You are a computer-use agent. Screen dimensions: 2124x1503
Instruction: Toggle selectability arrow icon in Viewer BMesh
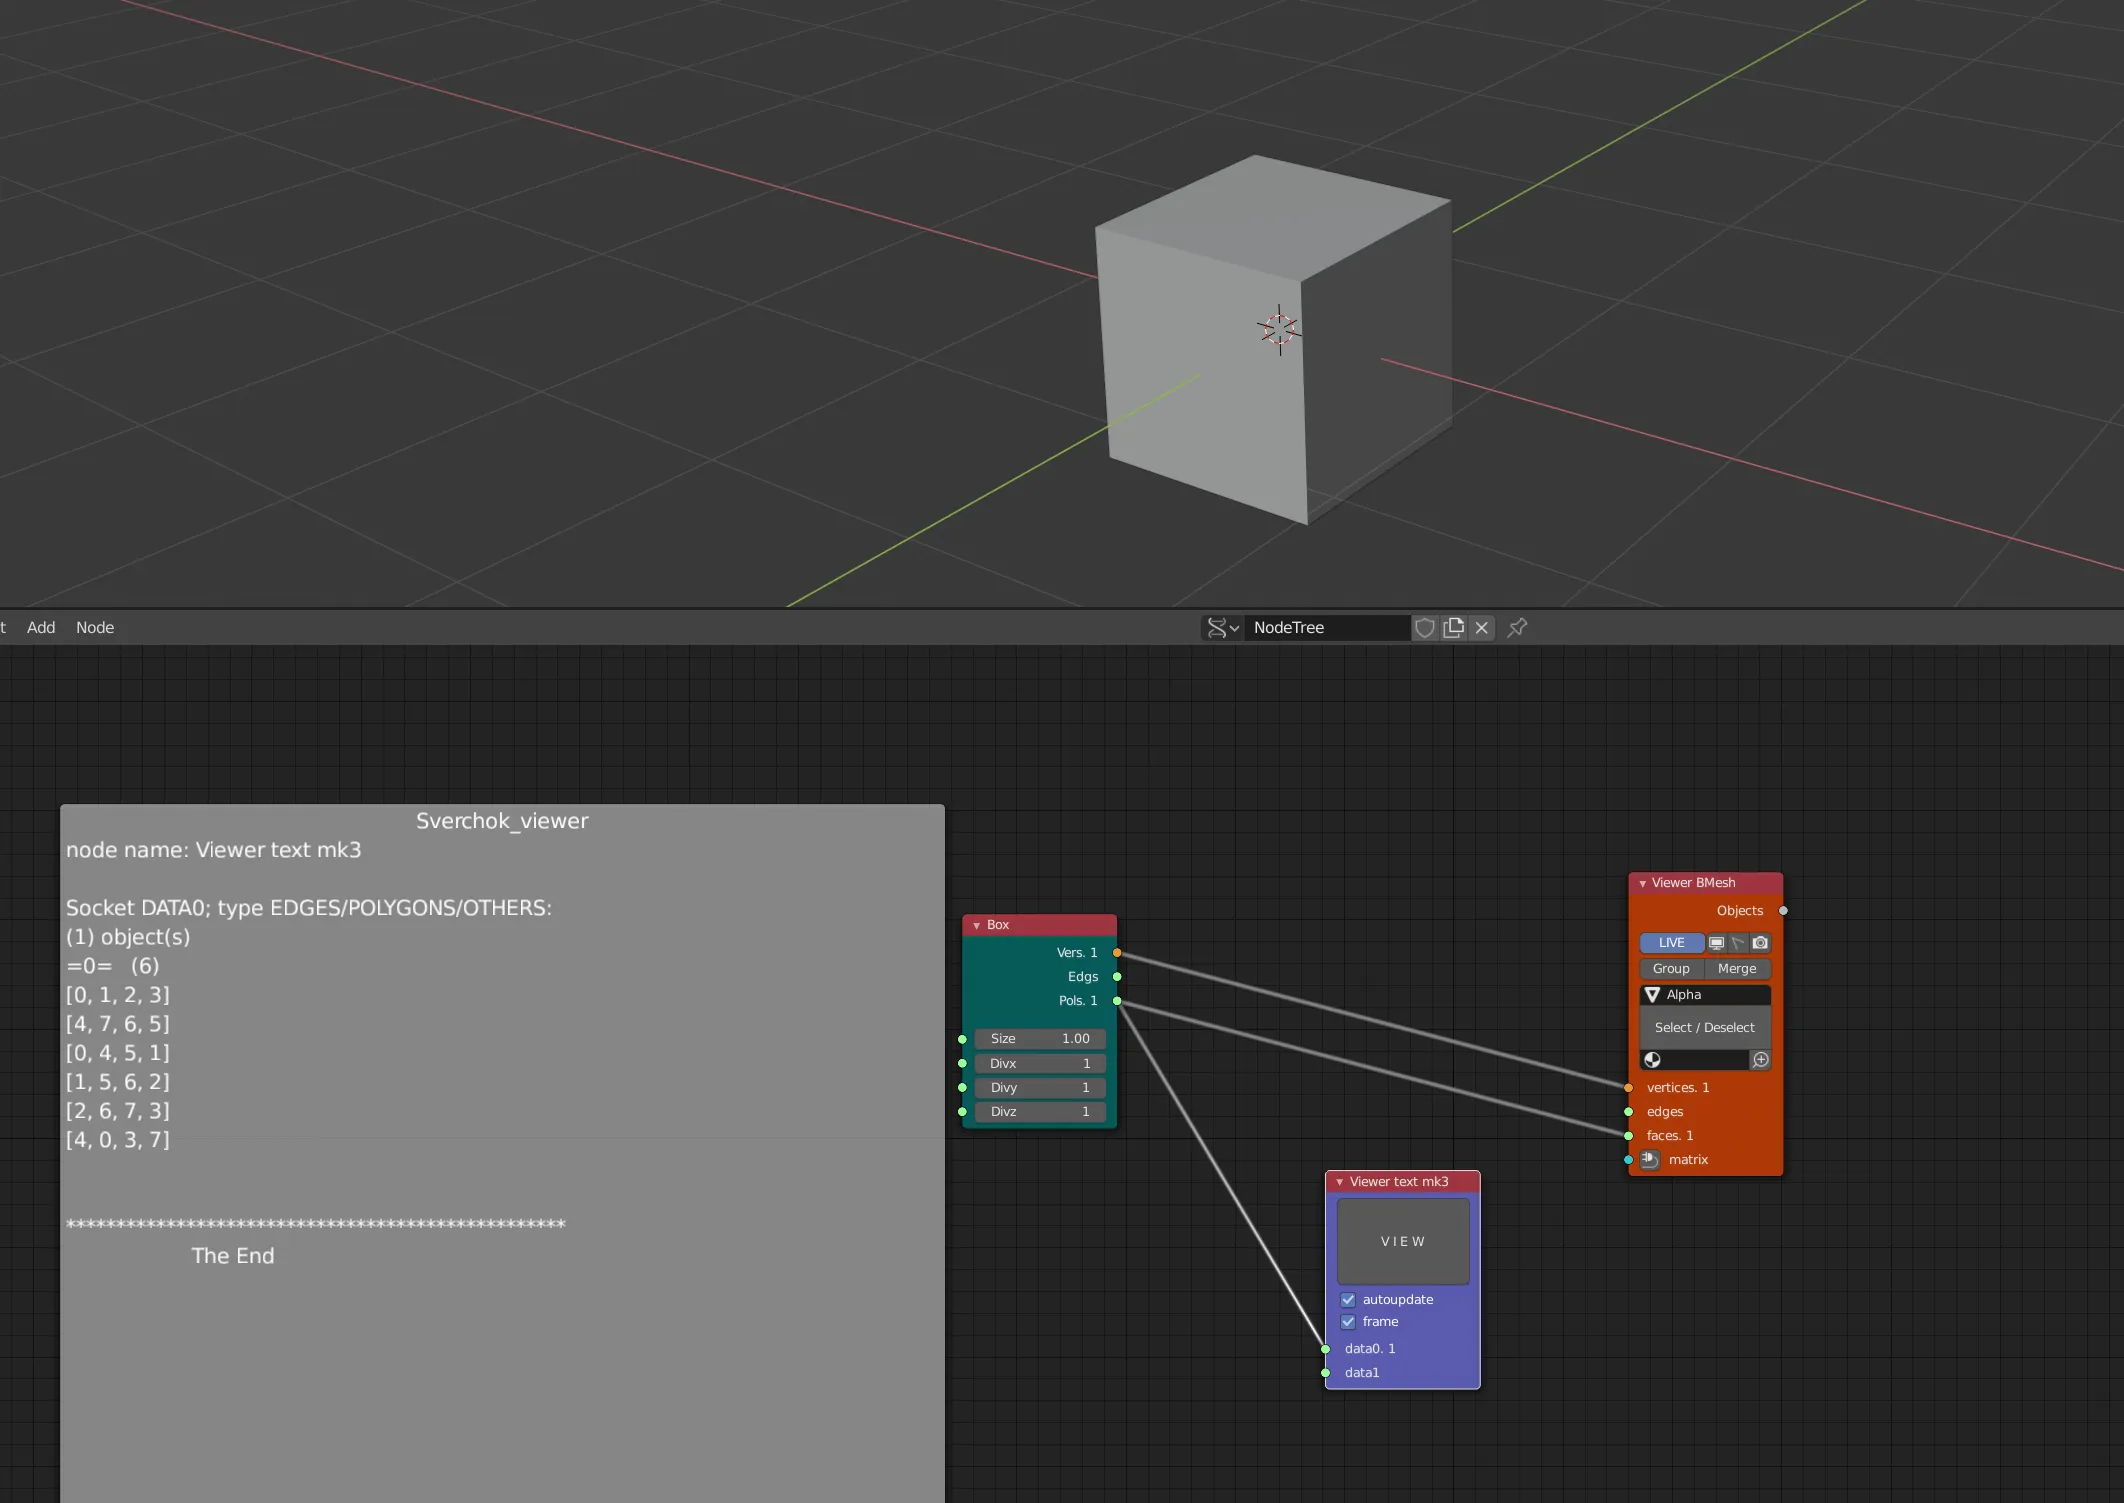tap(1738, 943)
